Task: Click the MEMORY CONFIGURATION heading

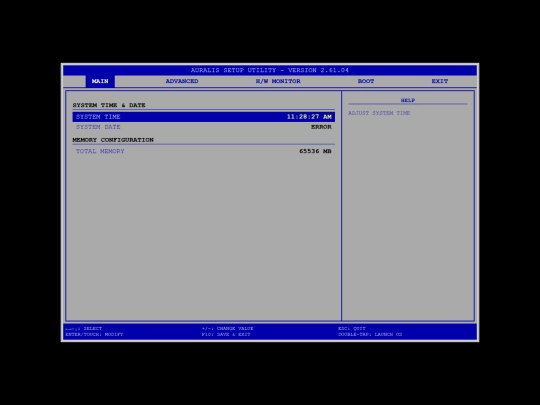Action: (x=113, y=140)
